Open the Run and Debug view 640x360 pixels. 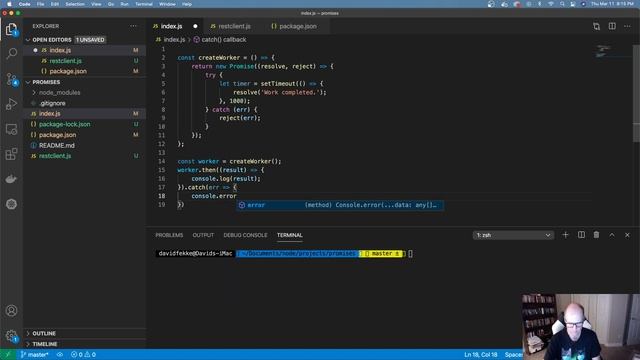click(11, 104)
